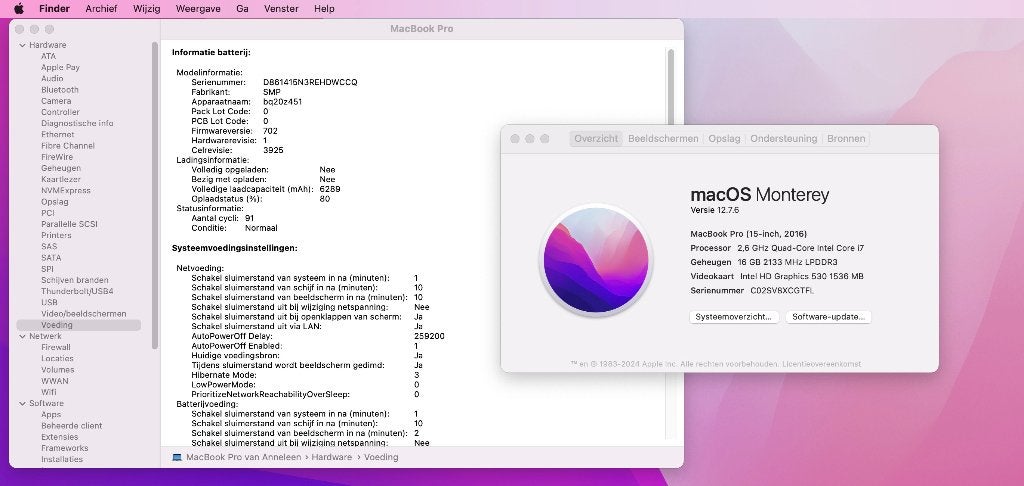Switch to the Ondersteuning tab
The height and width of the screenshot is (486, 1024).
click(x=783, y=138)
